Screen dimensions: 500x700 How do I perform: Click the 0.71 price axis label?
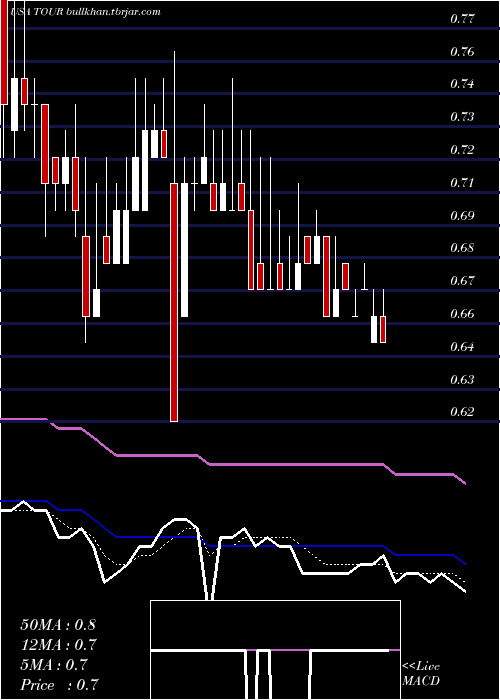462,183
